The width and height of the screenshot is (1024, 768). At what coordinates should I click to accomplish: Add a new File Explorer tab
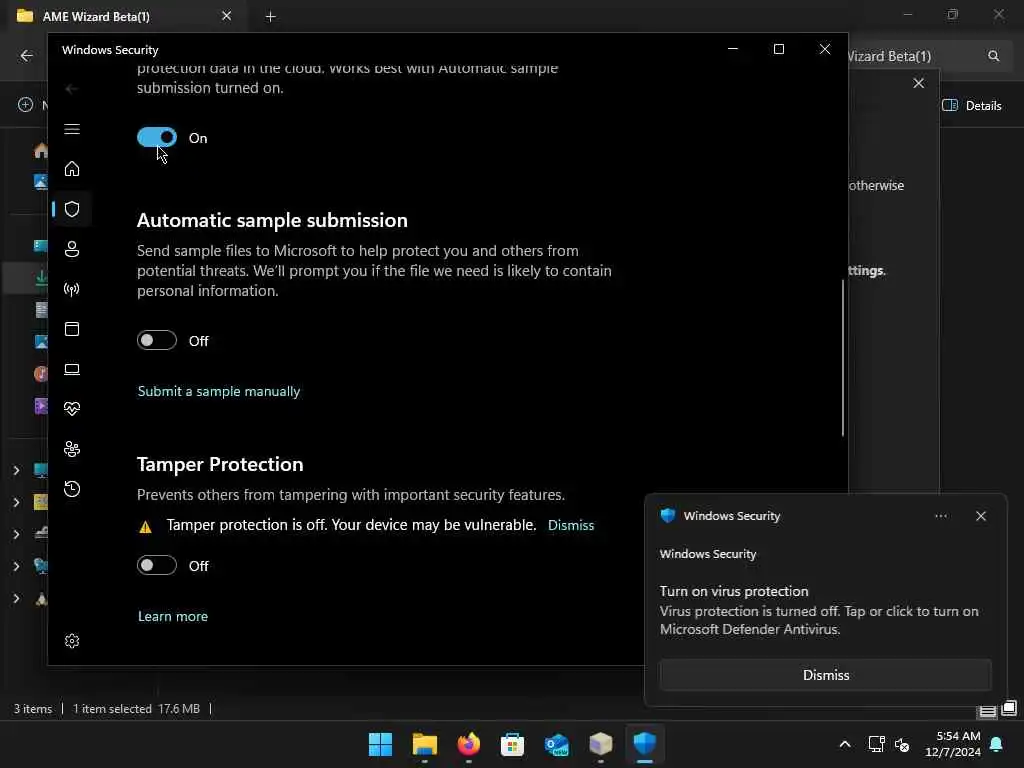click(x=270, y=16)
